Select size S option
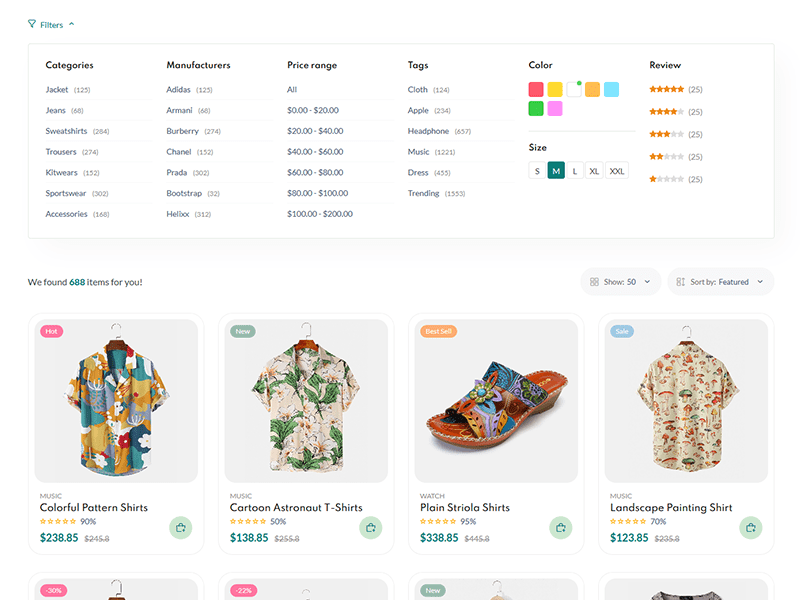800x600 pixels. (x=537, y=171)
